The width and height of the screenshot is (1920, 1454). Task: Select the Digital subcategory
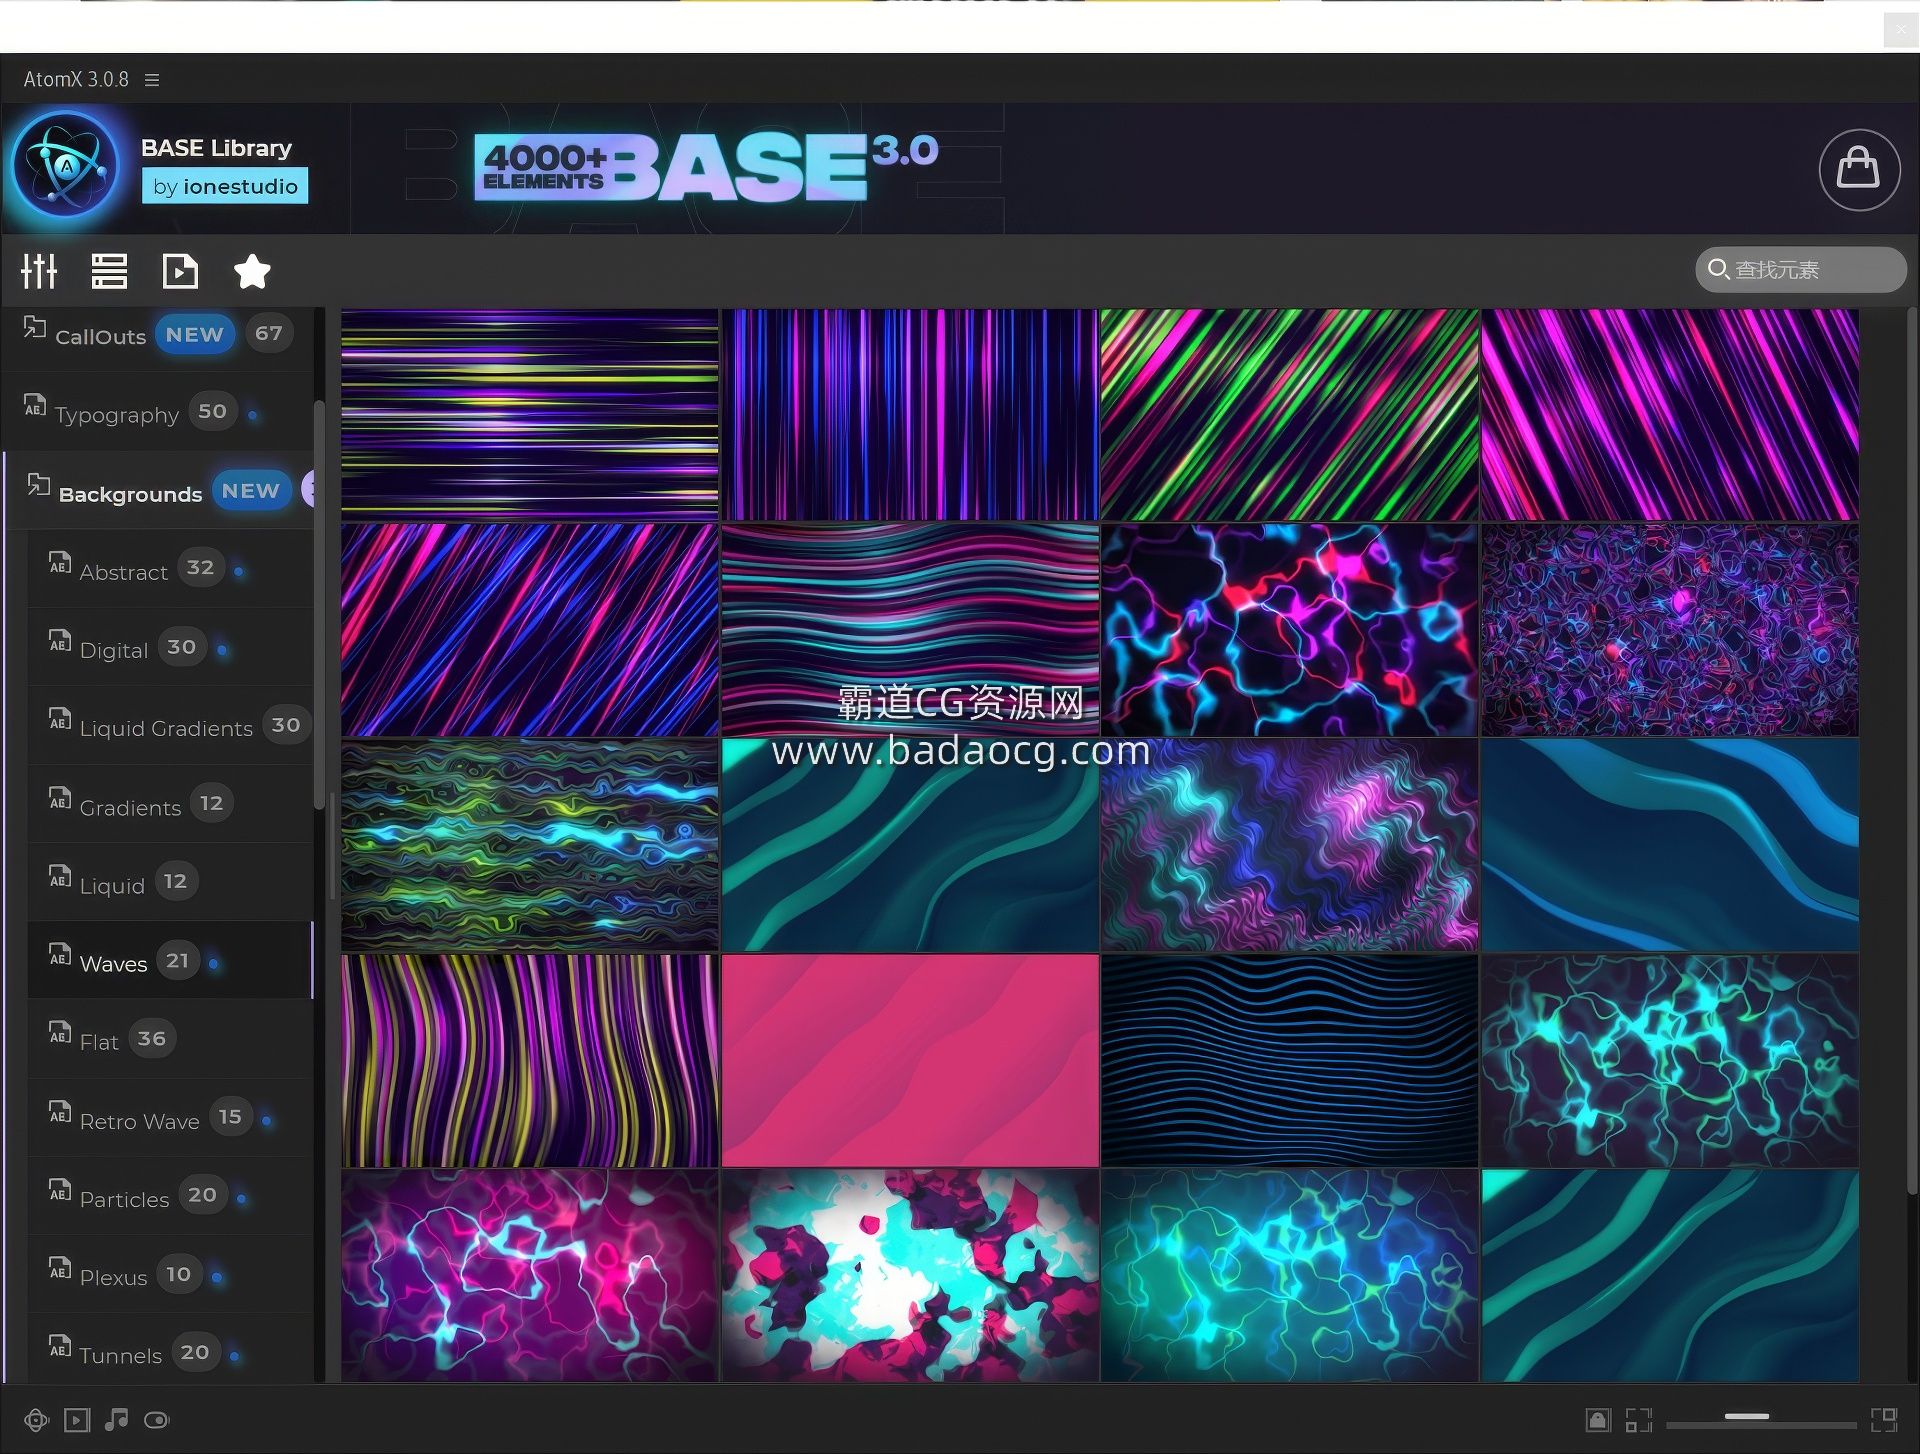[x=170, y=648]
